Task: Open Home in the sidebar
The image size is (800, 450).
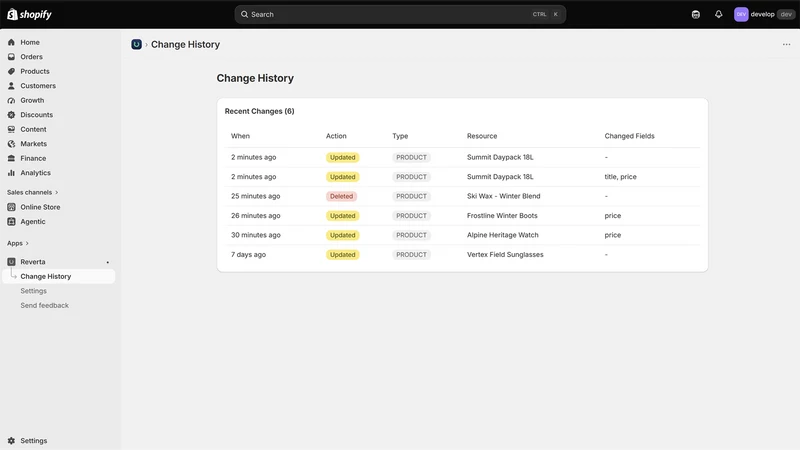Action: point(30,42)
